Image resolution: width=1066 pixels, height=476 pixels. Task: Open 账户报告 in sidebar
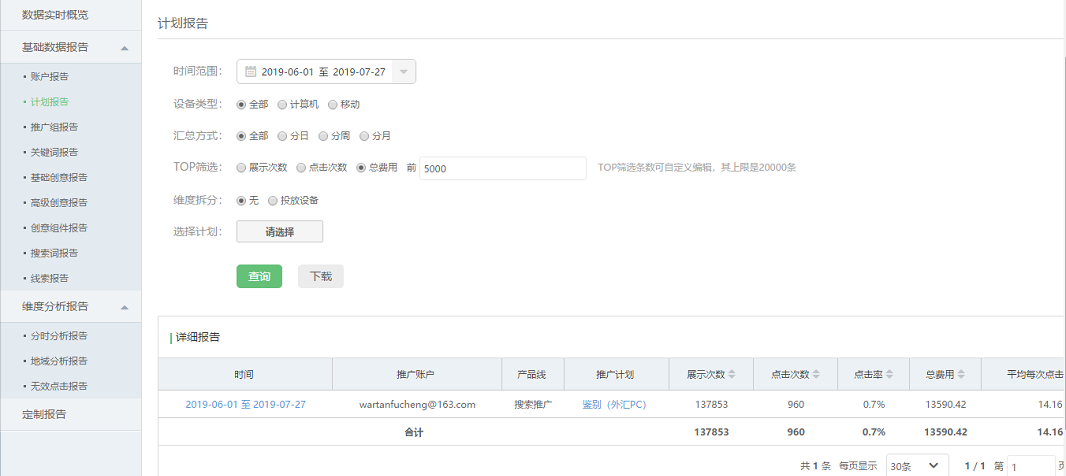(50, 77)
